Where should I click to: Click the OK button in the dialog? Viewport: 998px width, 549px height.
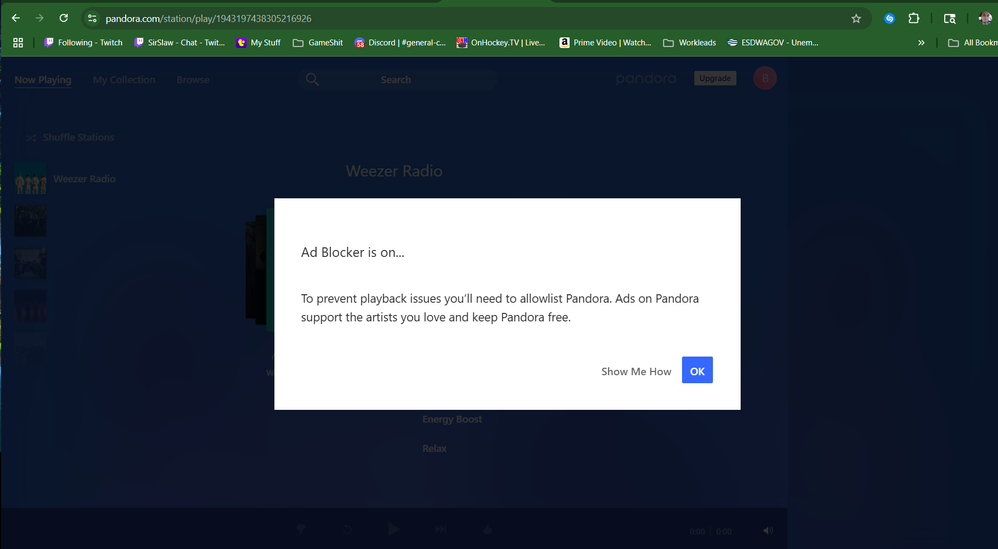697,370
